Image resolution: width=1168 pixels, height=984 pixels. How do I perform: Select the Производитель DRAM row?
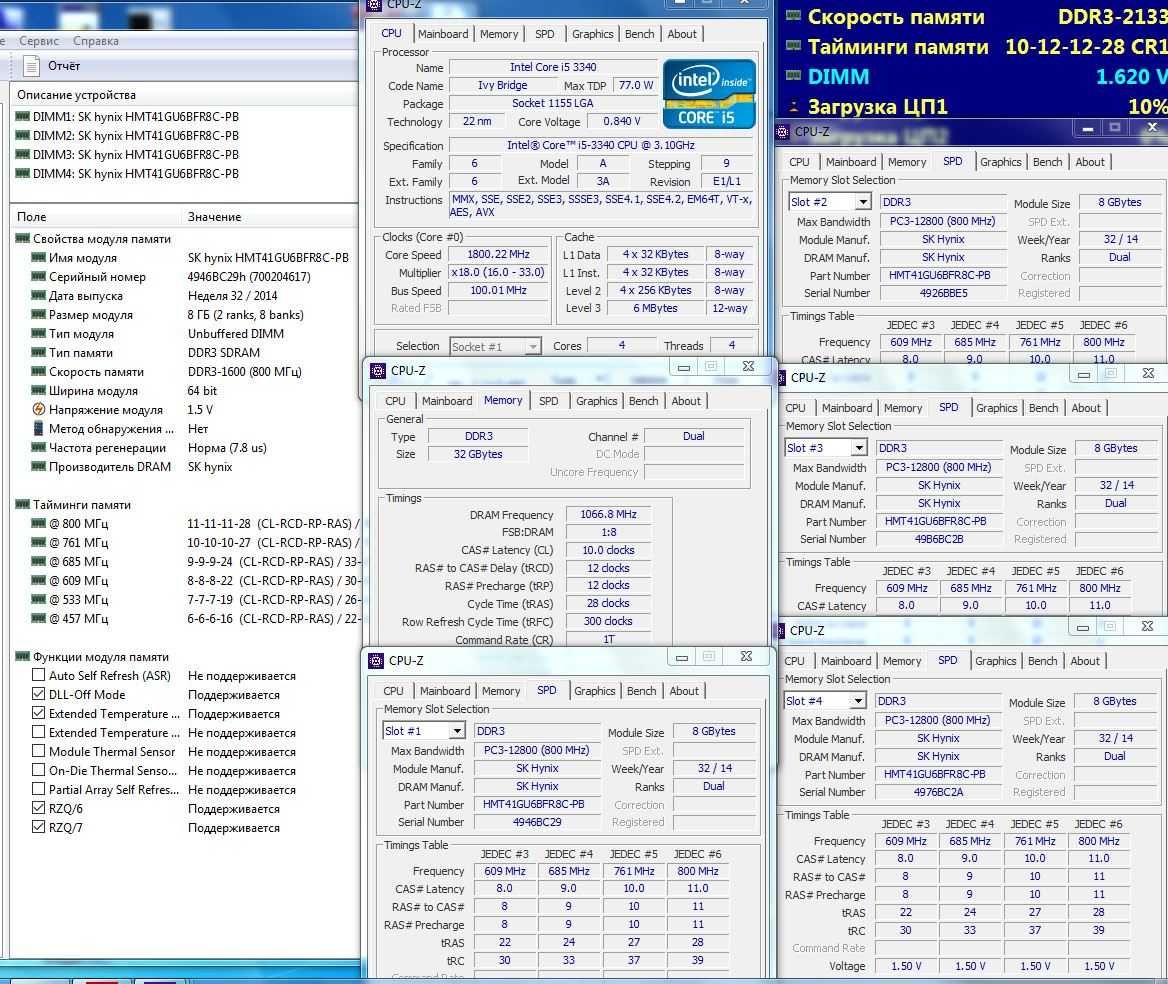pyautogui.click(x=185, y=466)
